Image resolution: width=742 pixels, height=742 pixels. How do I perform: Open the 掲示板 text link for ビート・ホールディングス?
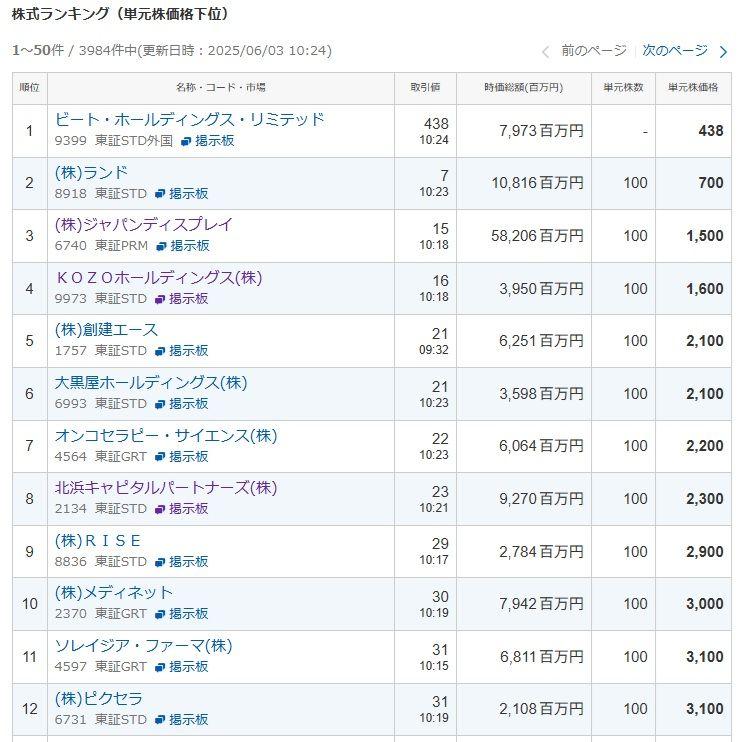[214, 141]
